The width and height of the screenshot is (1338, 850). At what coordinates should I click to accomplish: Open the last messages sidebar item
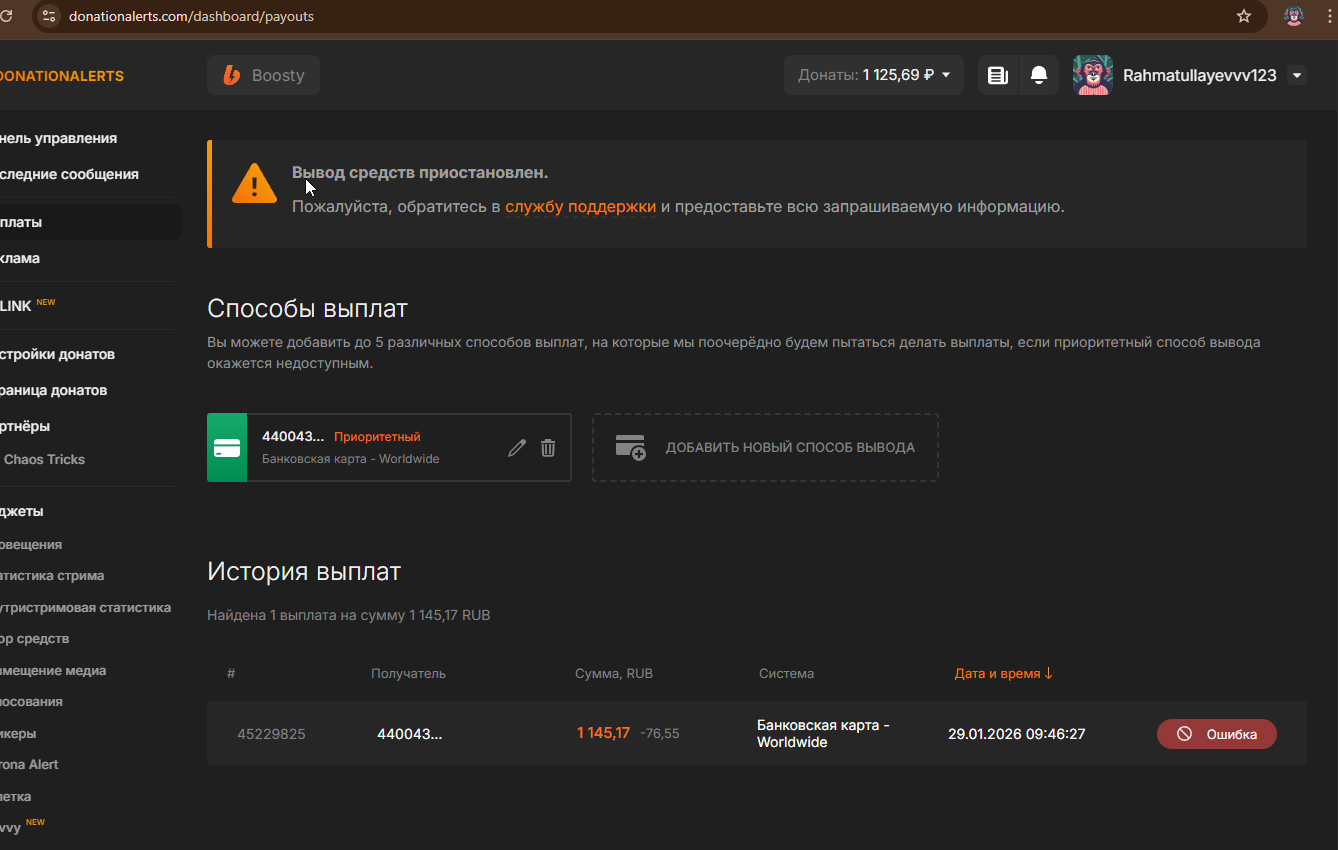coord(69,174)
